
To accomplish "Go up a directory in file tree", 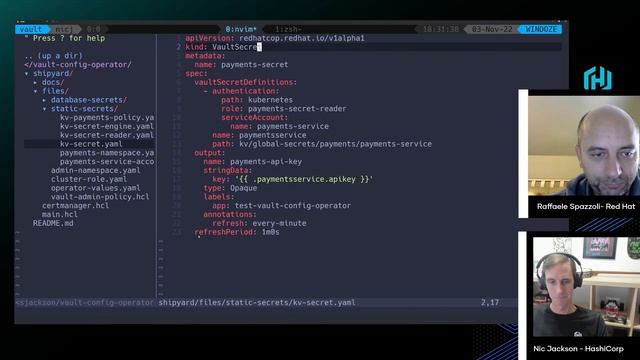I will tap(53, 56).
